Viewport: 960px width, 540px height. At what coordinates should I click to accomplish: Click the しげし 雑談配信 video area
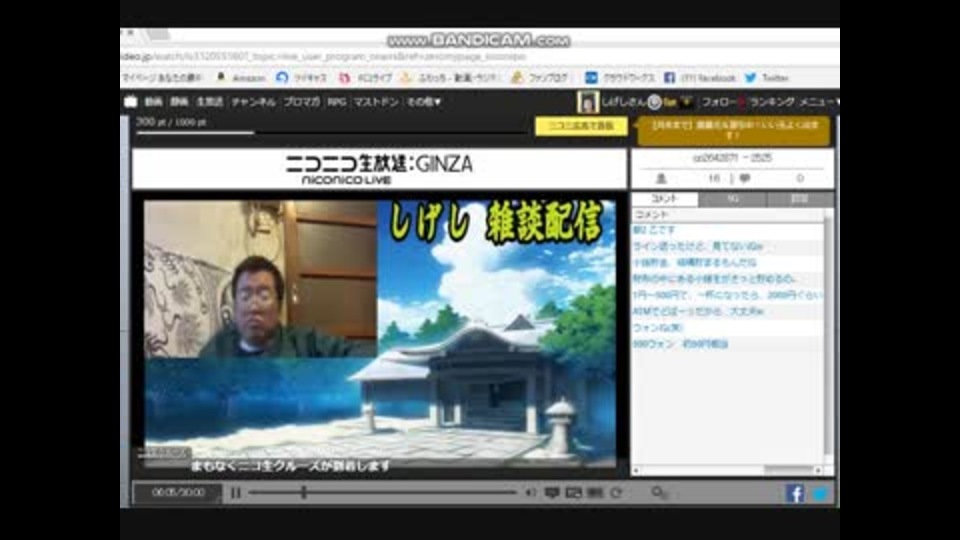tap(380, 334)
